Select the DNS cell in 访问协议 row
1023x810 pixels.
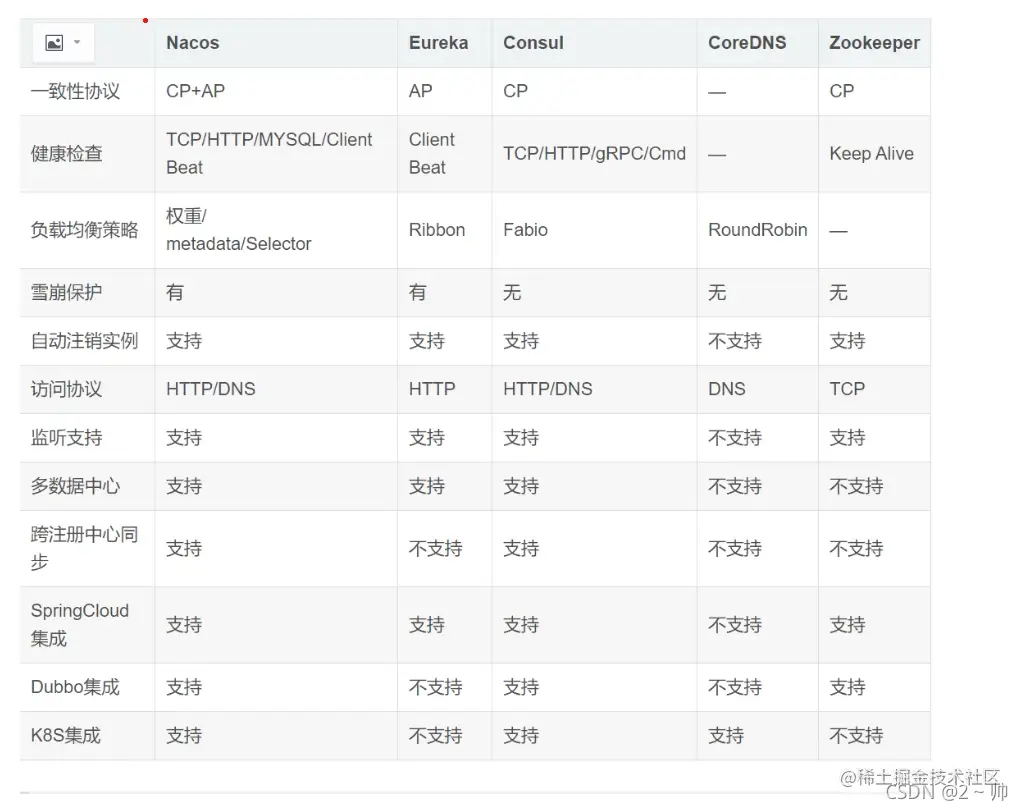coord(726,389)
